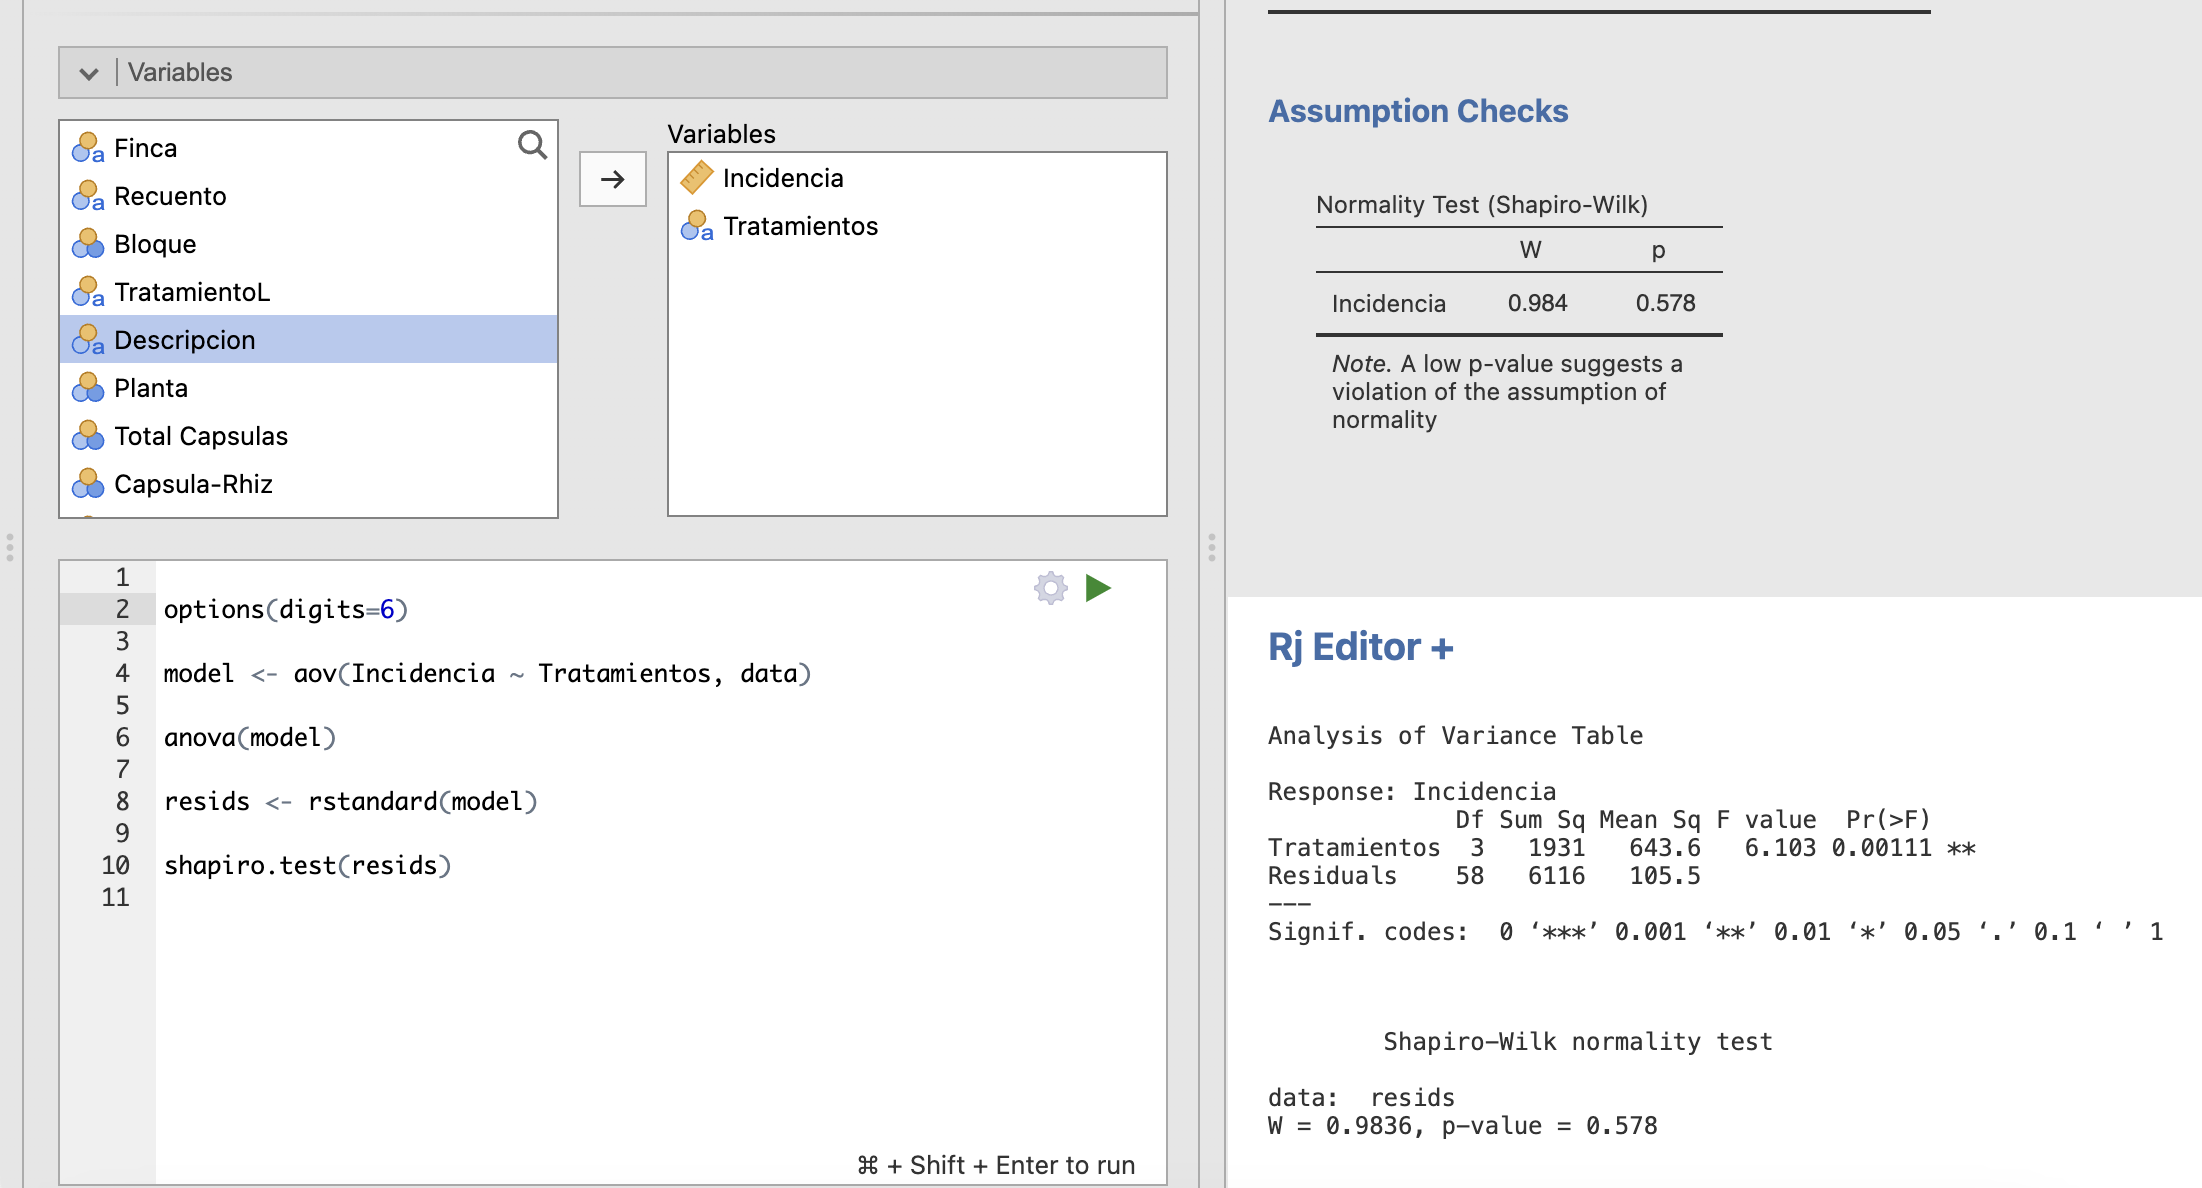Click the Bloque nominal variable icon
This screenshot has width=2202, height=1188.
[88, 244]
